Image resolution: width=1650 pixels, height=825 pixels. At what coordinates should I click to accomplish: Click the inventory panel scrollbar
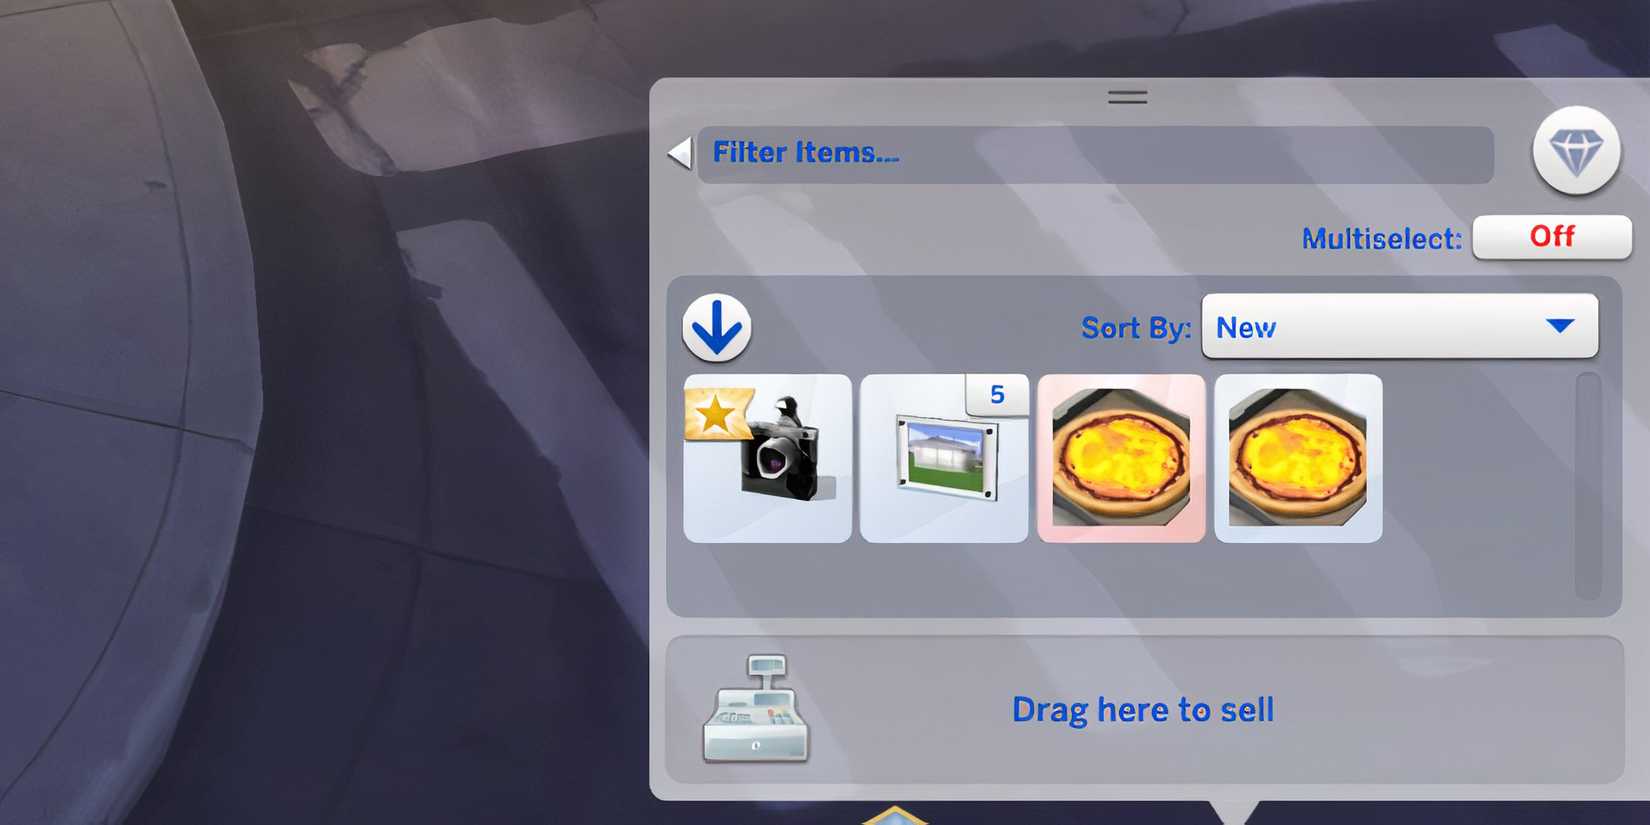1588,486
